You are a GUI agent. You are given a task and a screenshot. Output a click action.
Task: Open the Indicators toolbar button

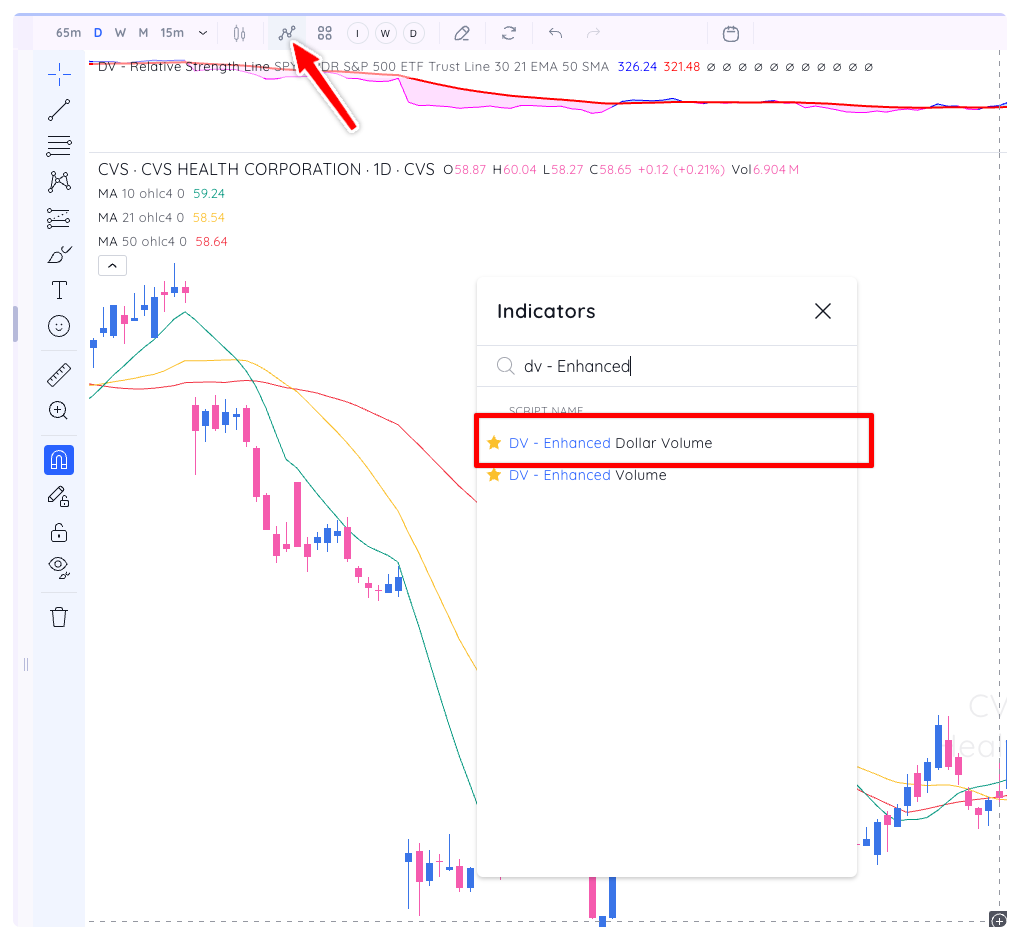pos(287,33)
